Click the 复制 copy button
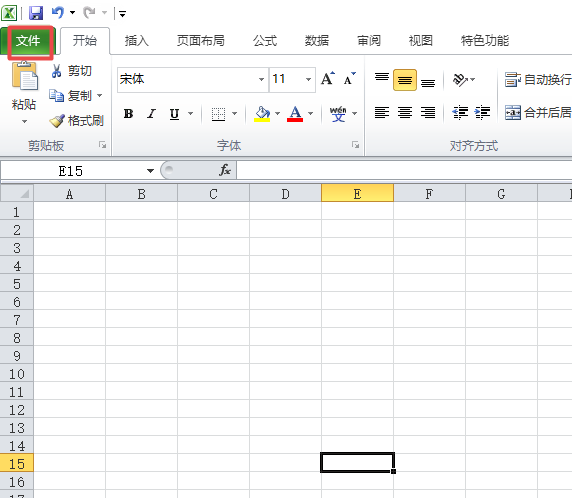The width and height of the screenshot is (574, 498). [x=71, y=96]
